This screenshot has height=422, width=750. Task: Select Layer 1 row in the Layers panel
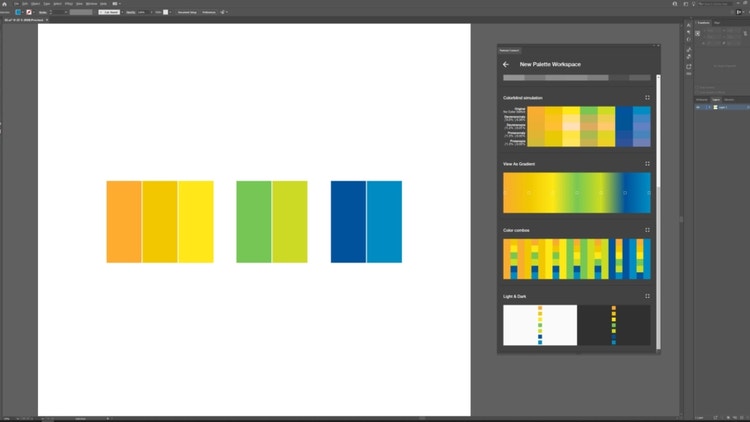pos(722,107)
